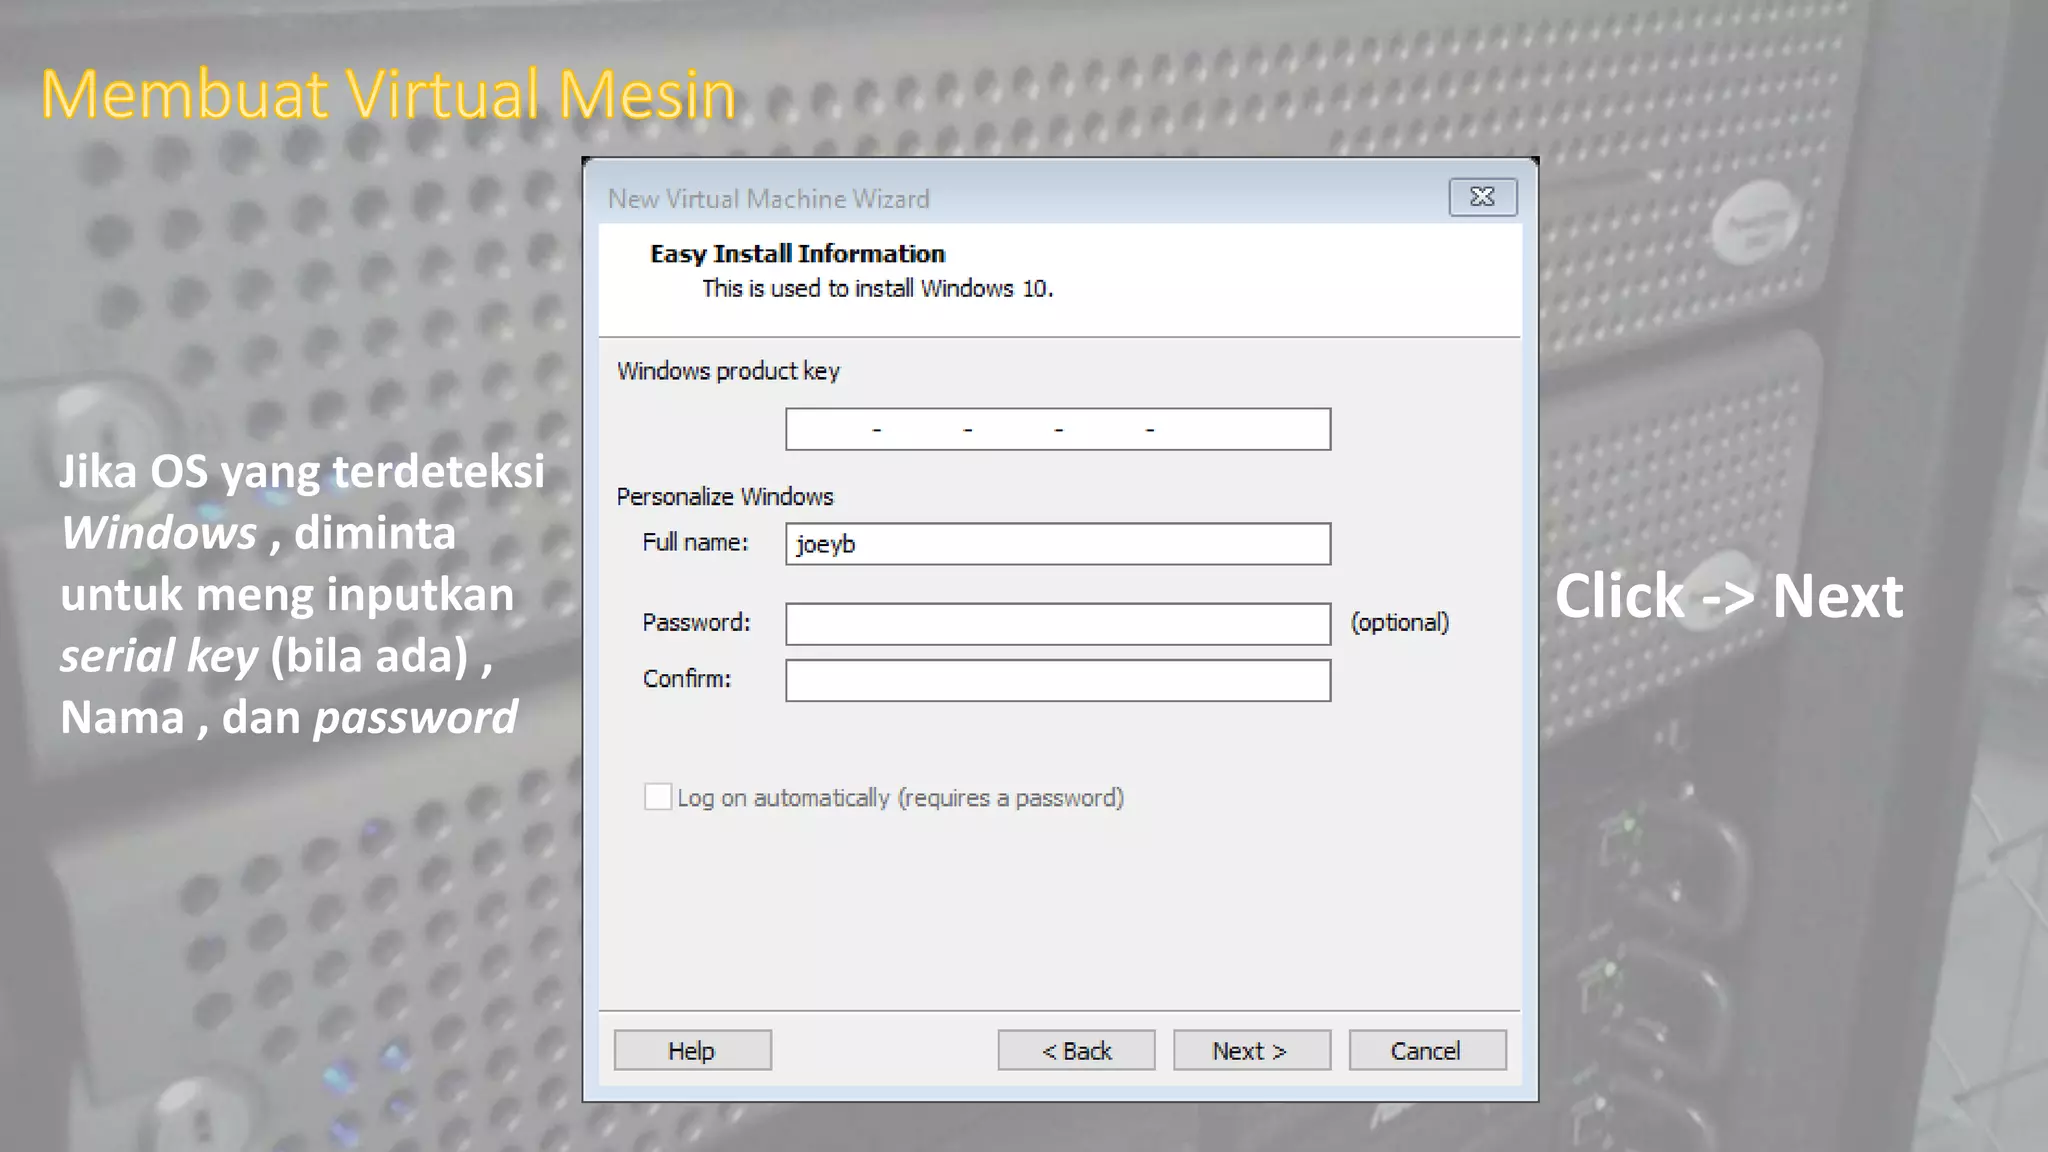This screenshot has height=1152, width=2048.
Task: Proceed with the Next > button
Action: pos(1252,1050)
